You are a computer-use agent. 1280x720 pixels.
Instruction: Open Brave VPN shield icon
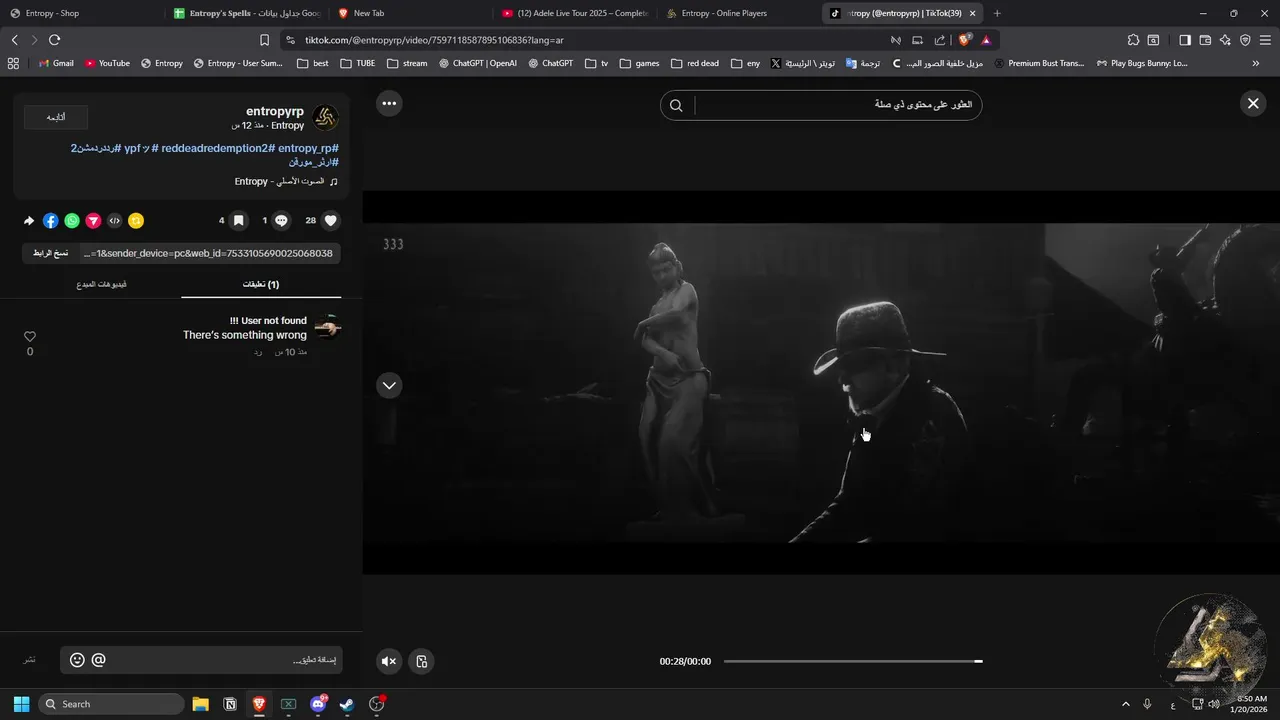point(1245,40)
